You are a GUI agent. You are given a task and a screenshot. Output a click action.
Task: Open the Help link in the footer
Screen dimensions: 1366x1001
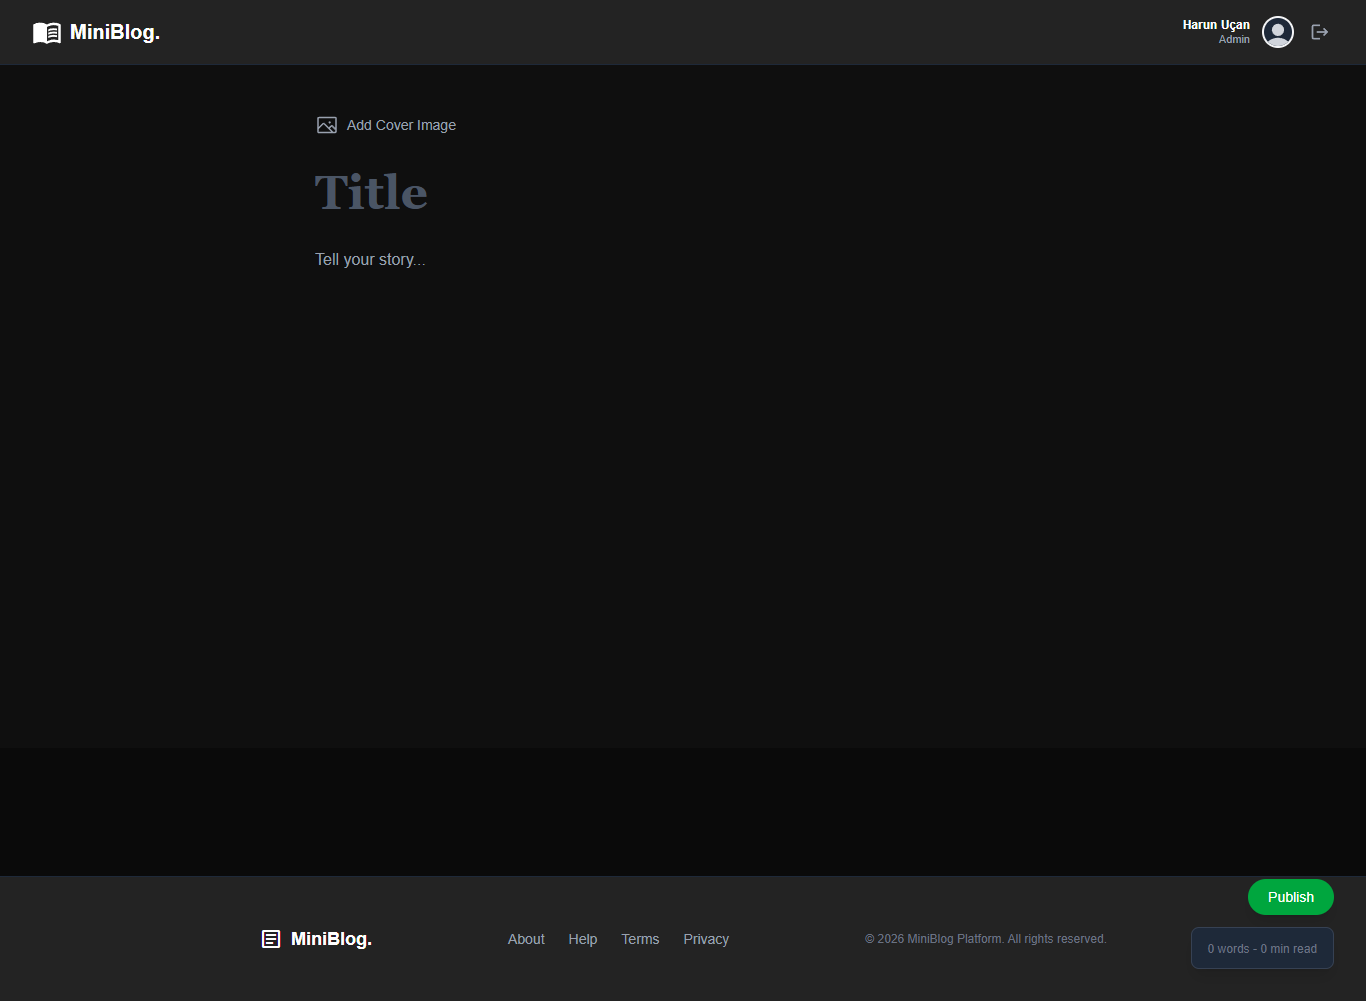tap(582, 939)
